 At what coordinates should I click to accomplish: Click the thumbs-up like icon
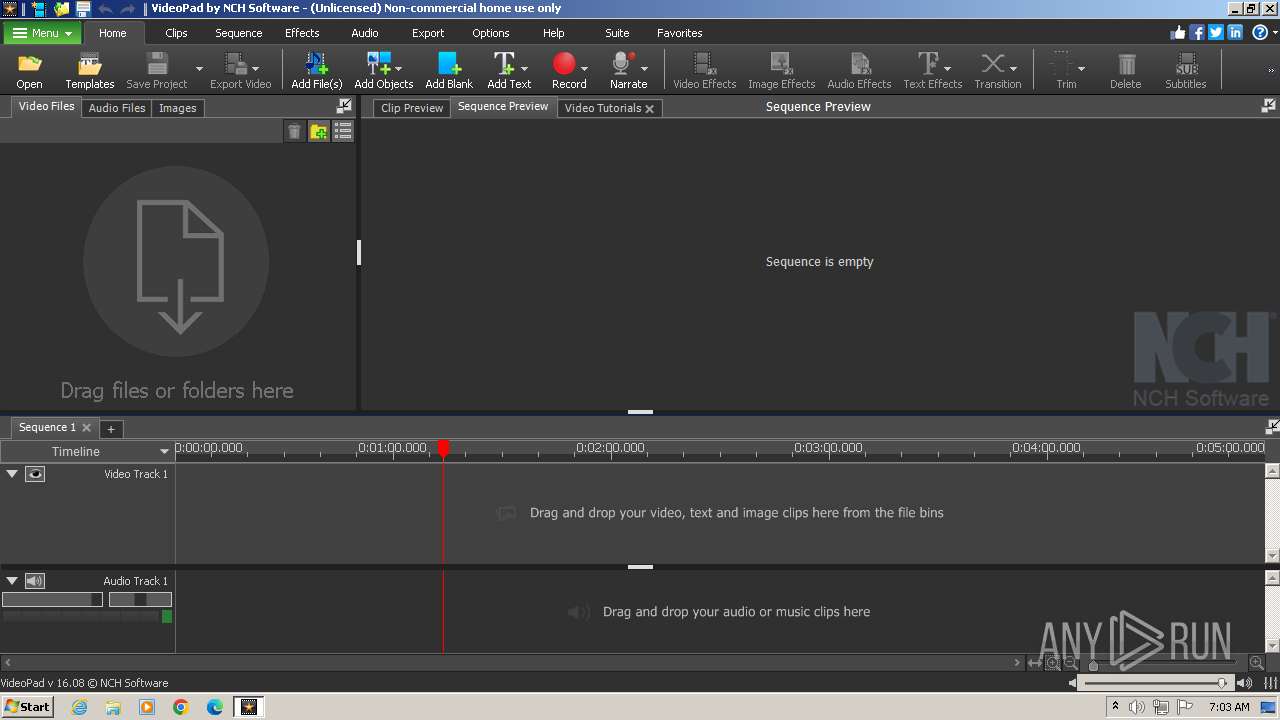tap(1178, 32)
